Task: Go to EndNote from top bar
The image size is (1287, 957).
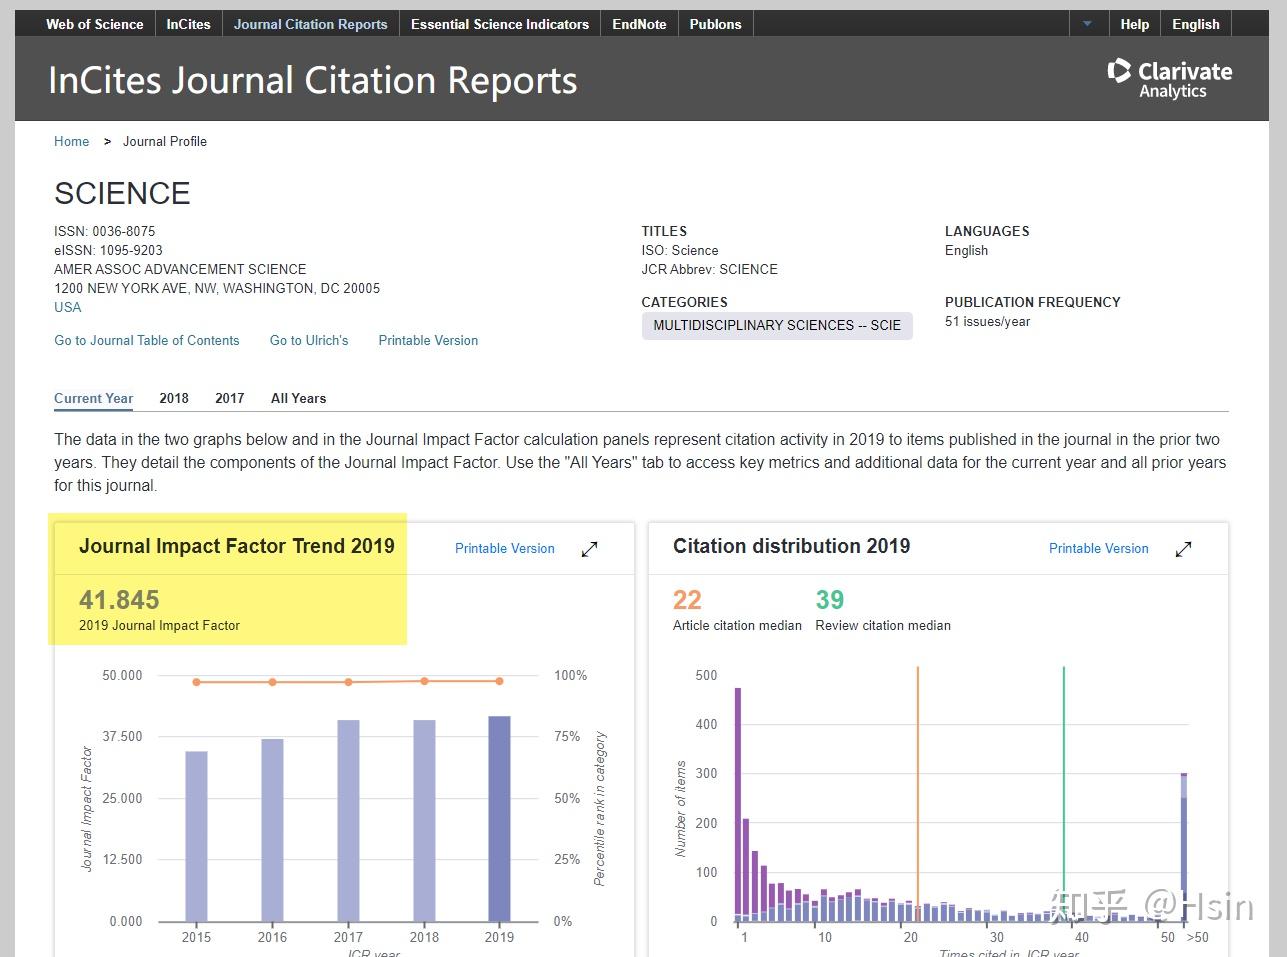Action: pyautogui.click(x=639, y=24)
